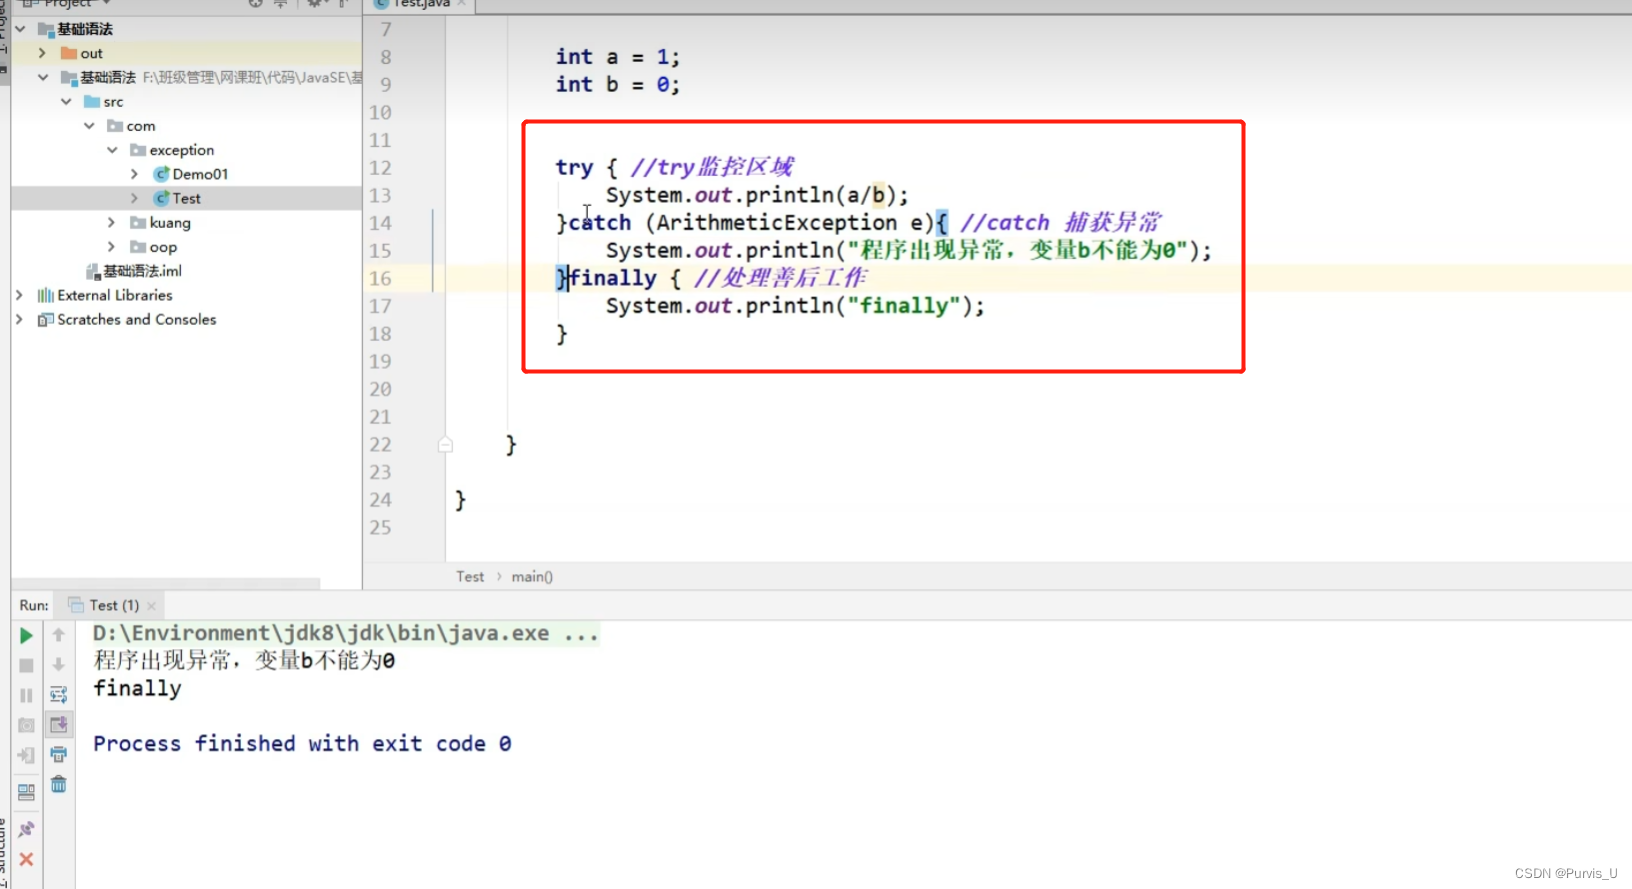Click the main() breadcrumb
The width and height of the screenshot is (1632, 889).
pos(532,576)
